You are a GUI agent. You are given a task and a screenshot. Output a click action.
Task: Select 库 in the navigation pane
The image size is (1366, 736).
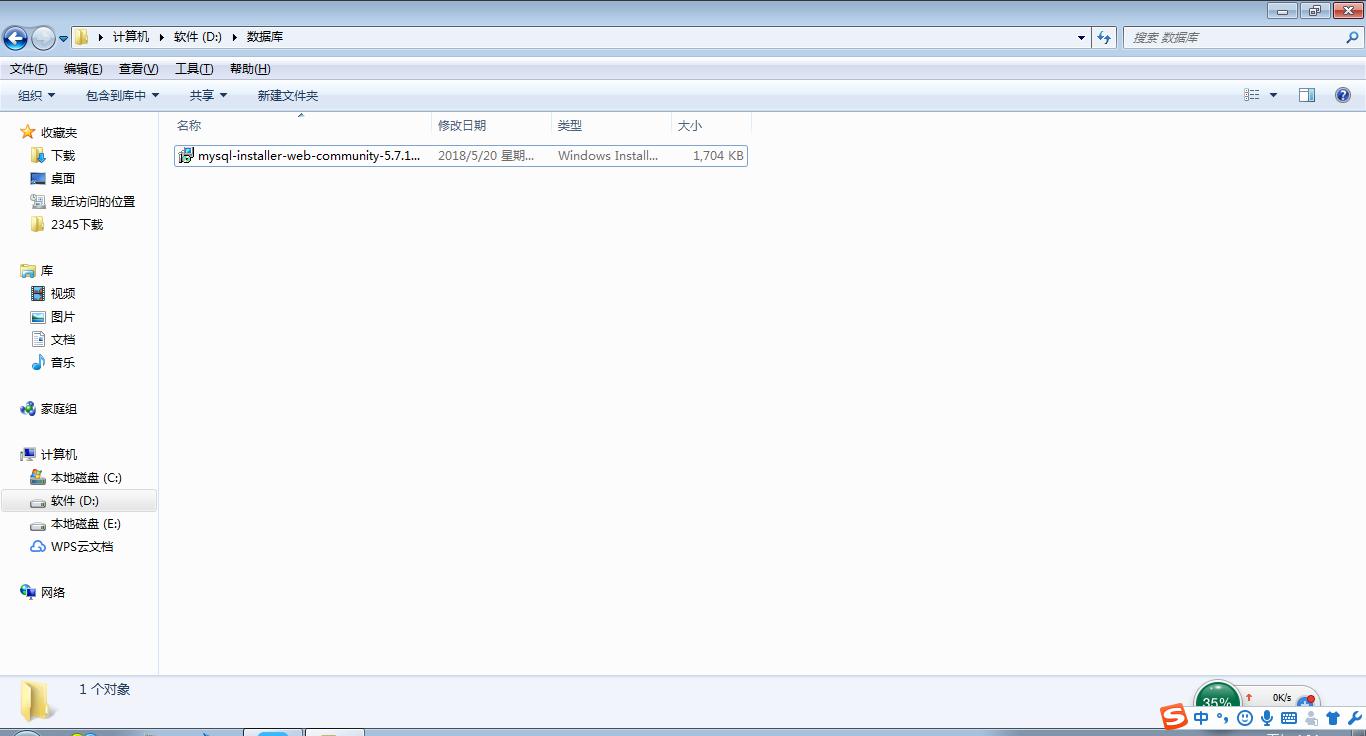point(47,271)
